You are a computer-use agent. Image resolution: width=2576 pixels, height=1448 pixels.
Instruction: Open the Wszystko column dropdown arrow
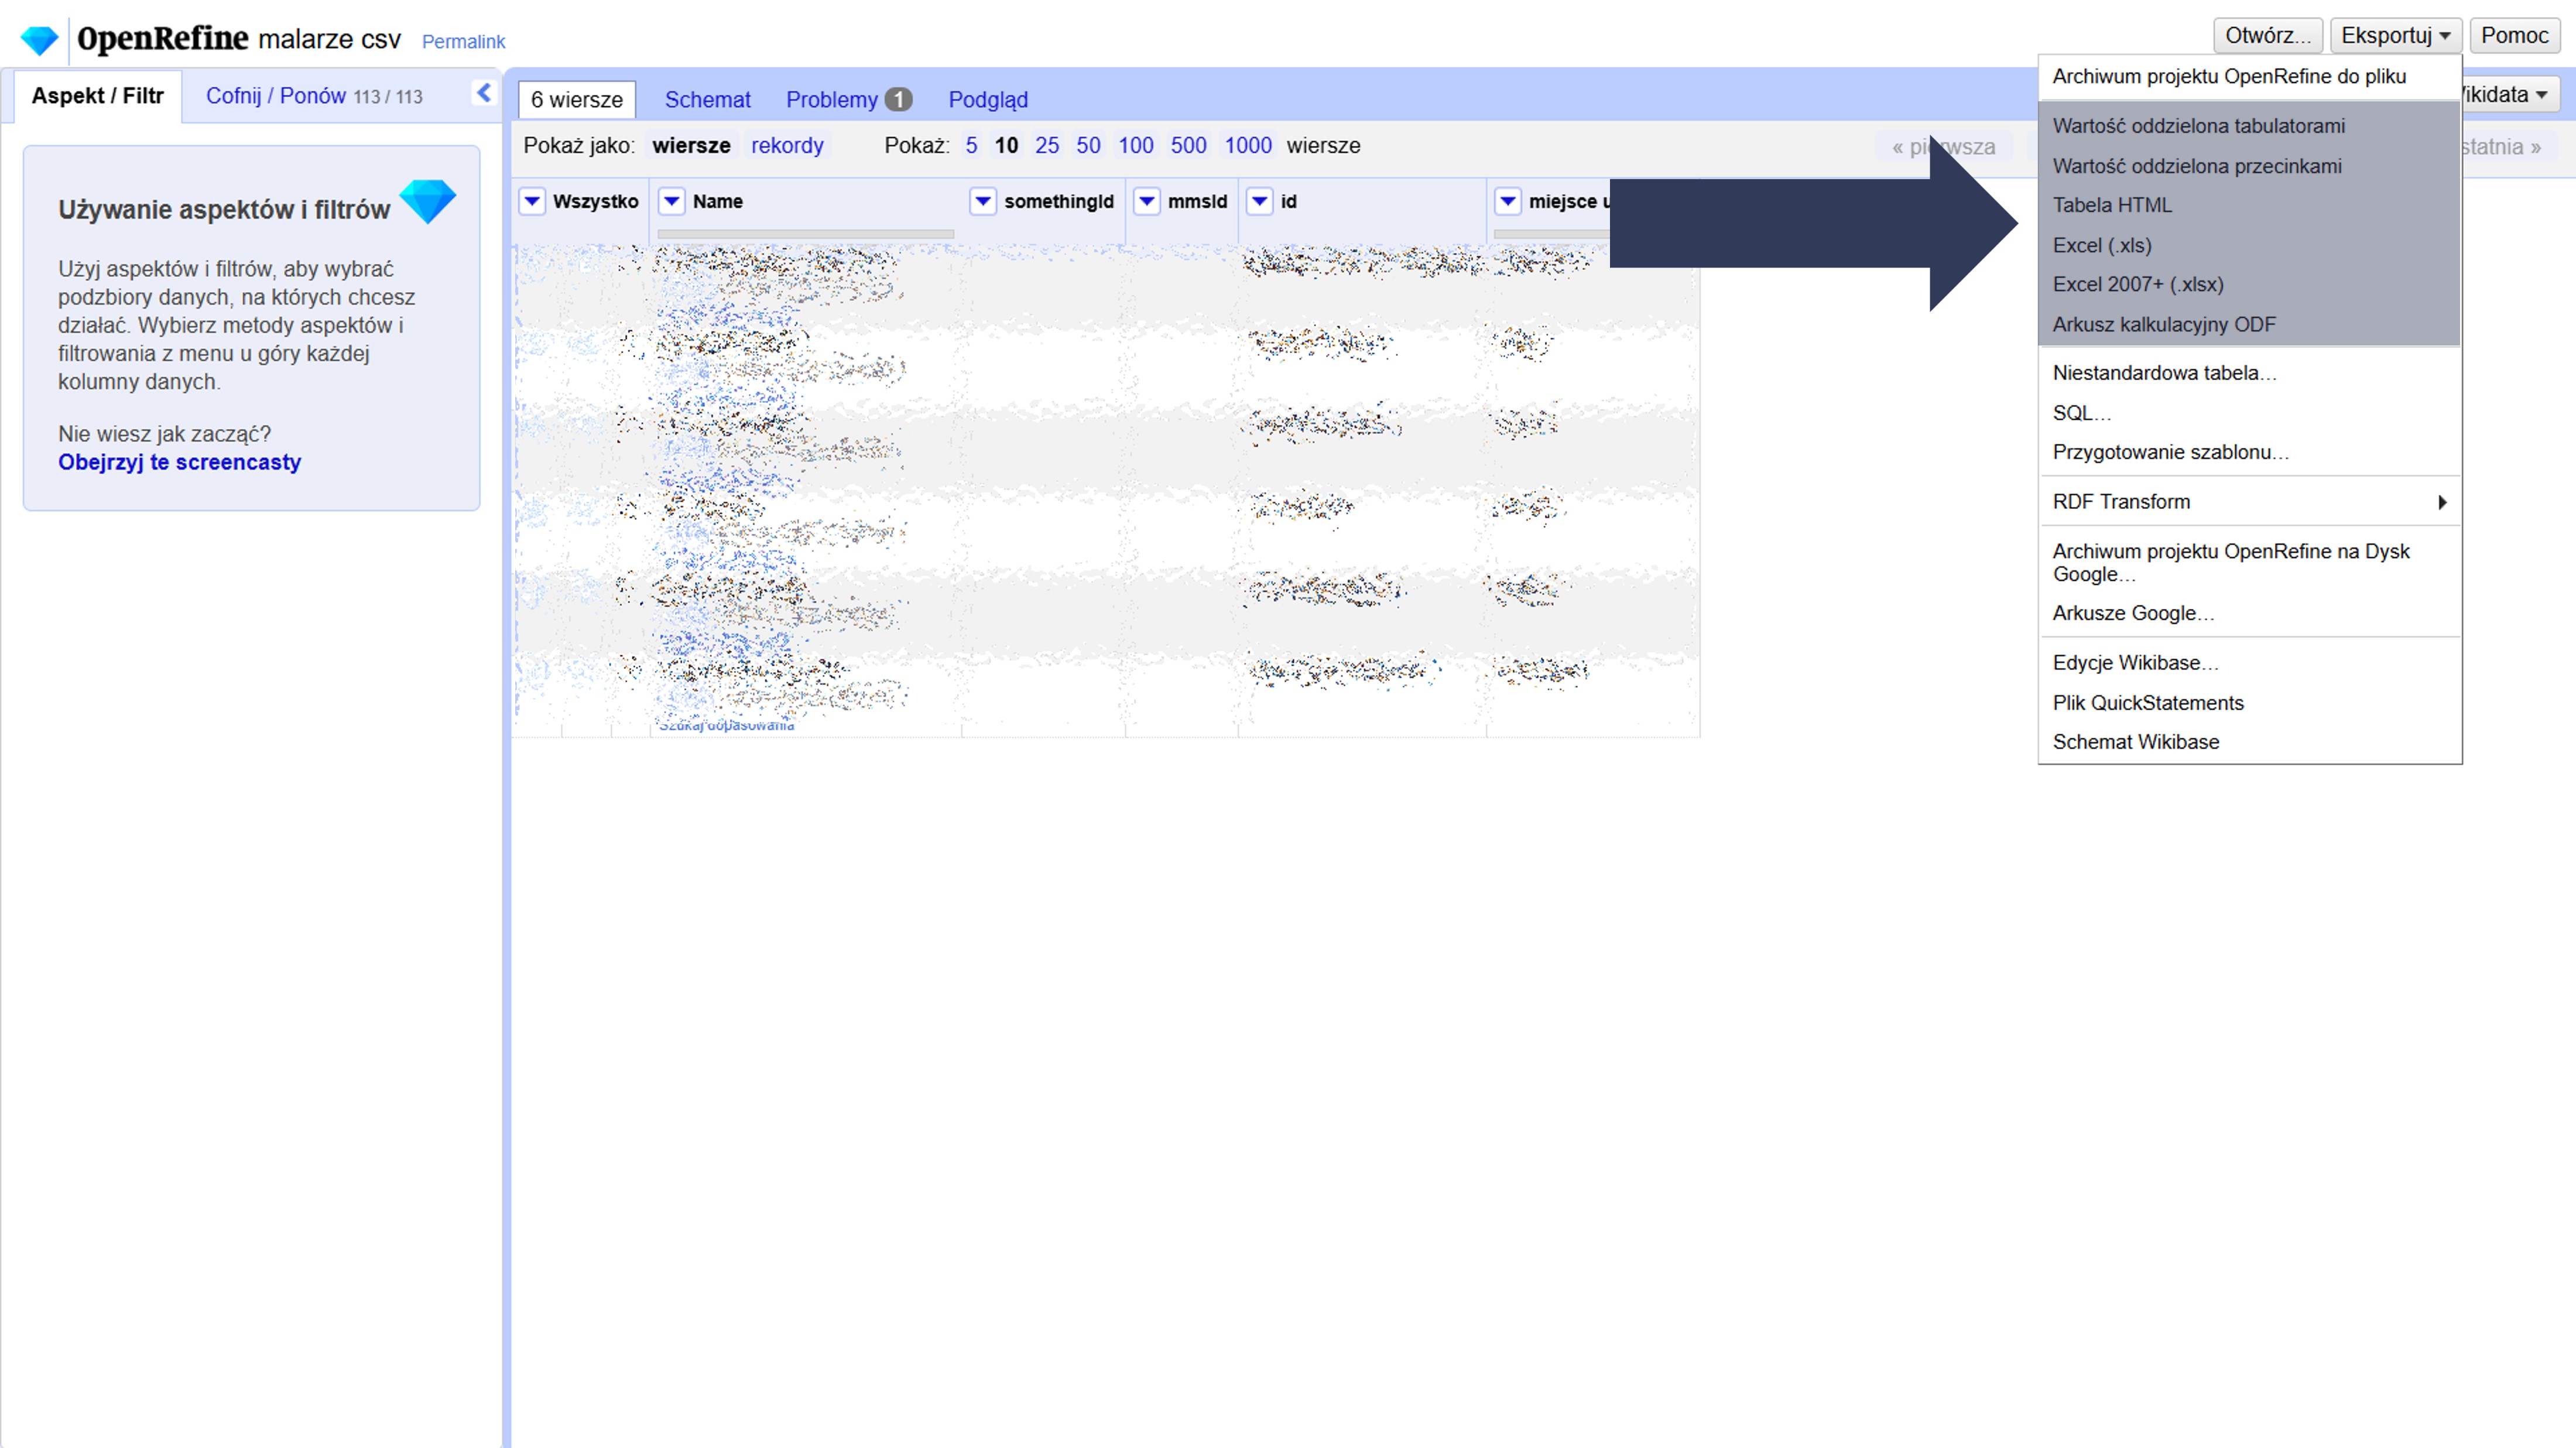coord(532,201)
